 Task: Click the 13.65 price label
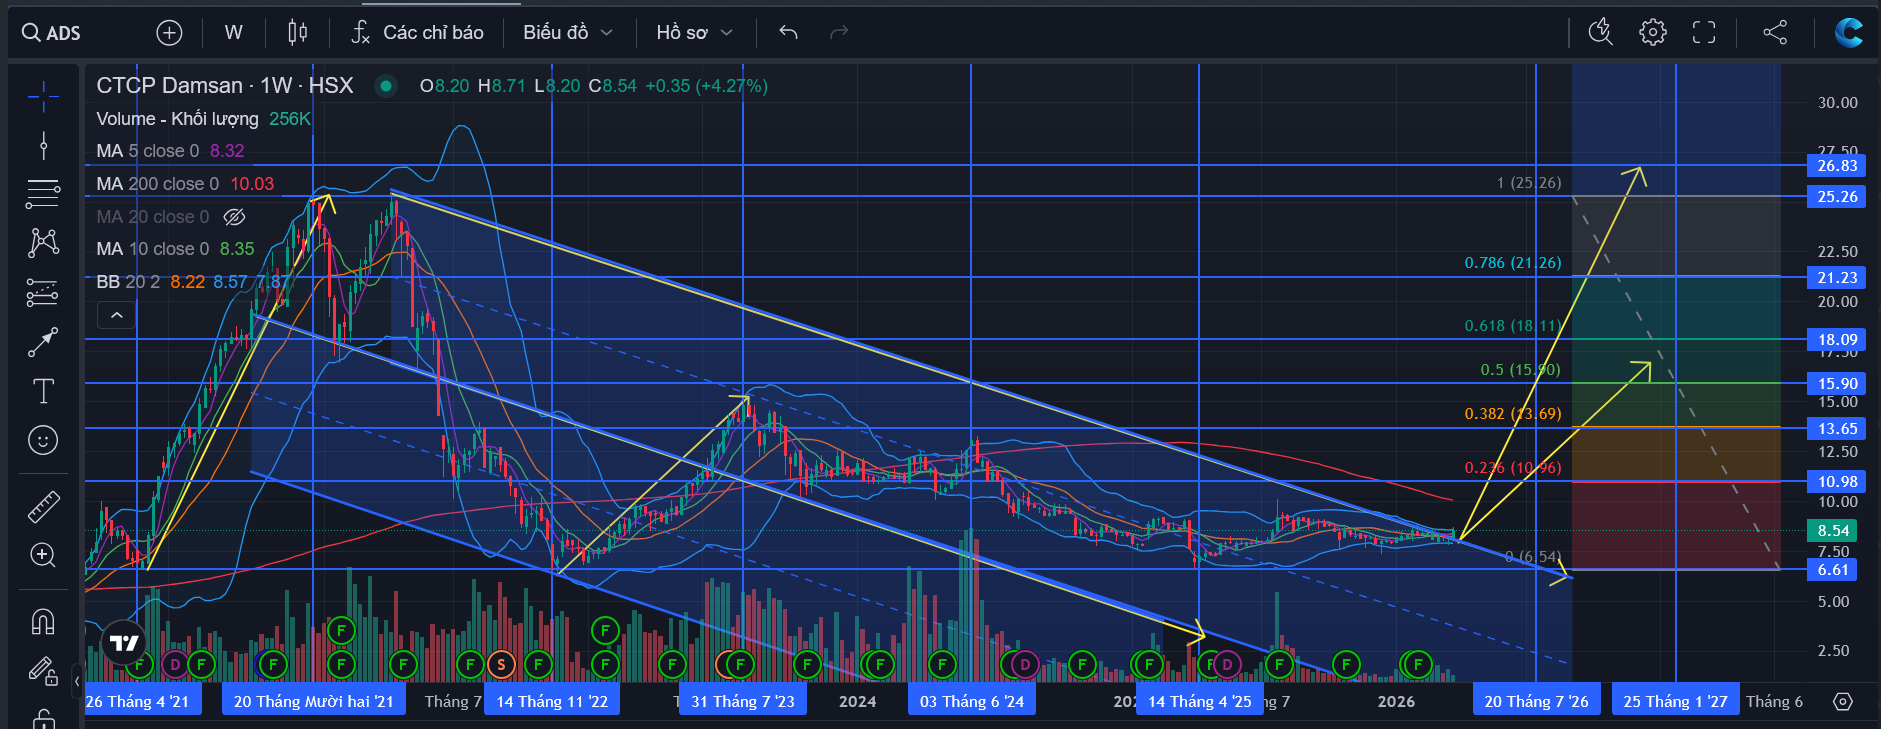(x=1837, y=429)
